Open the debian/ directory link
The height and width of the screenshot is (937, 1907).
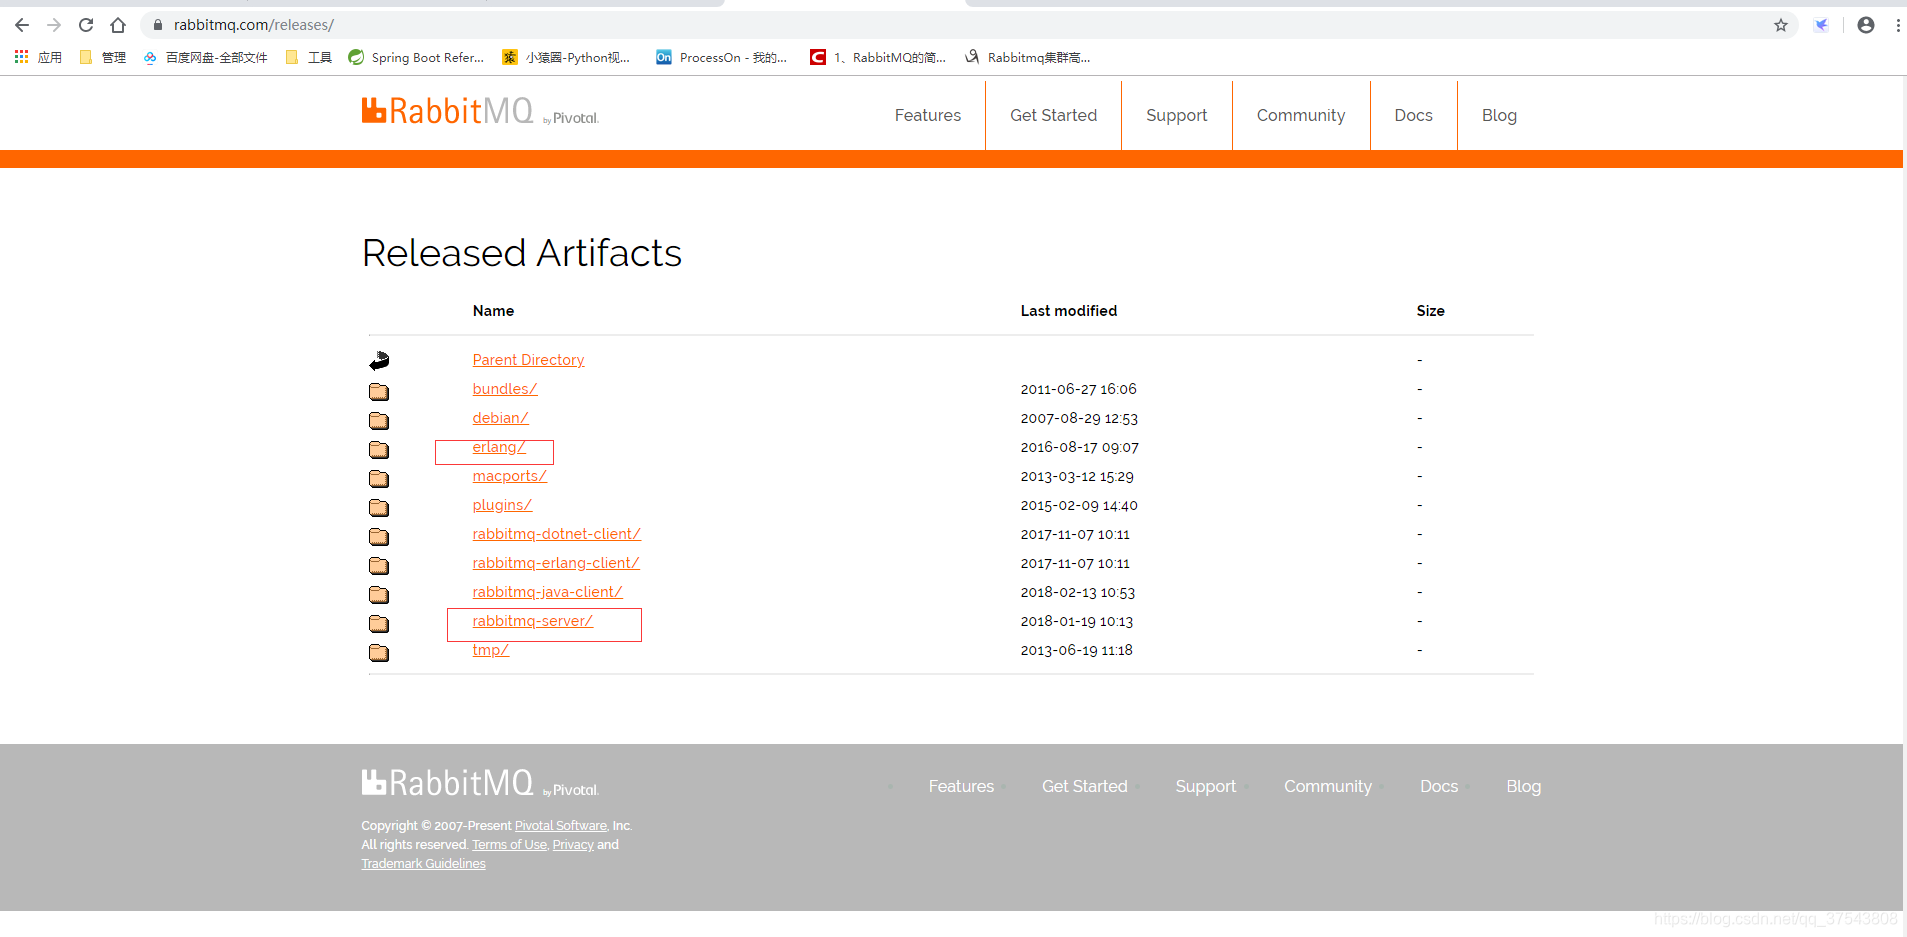point(500,418)
